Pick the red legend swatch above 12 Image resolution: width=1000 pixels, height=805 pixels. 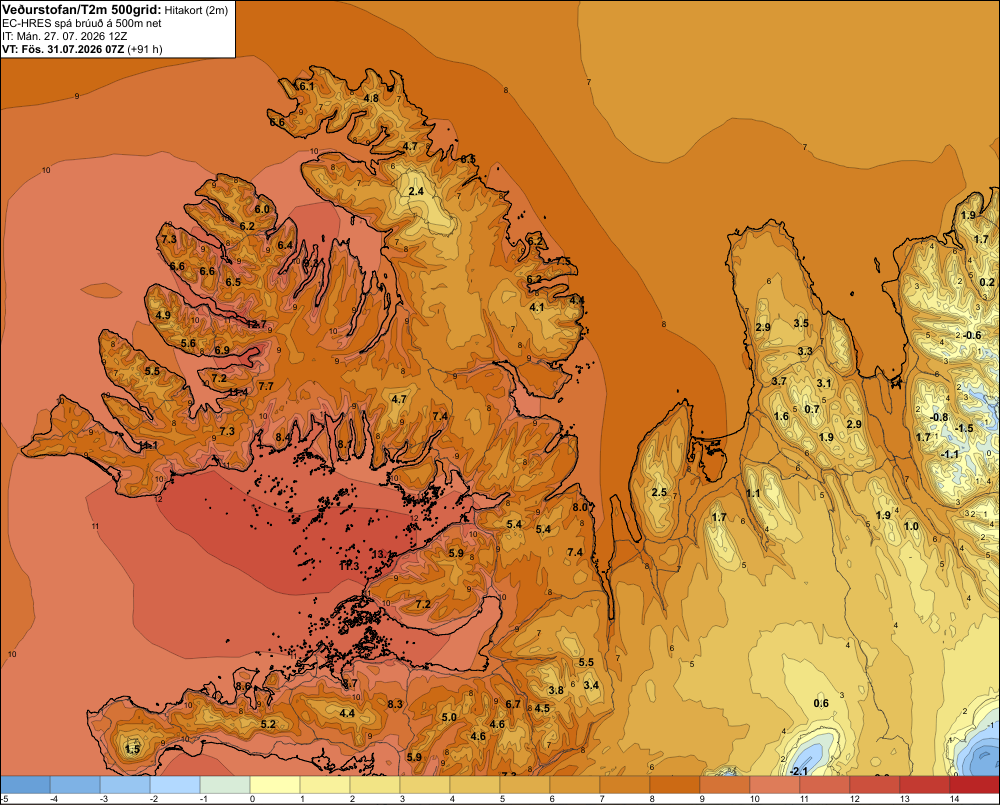874,784
